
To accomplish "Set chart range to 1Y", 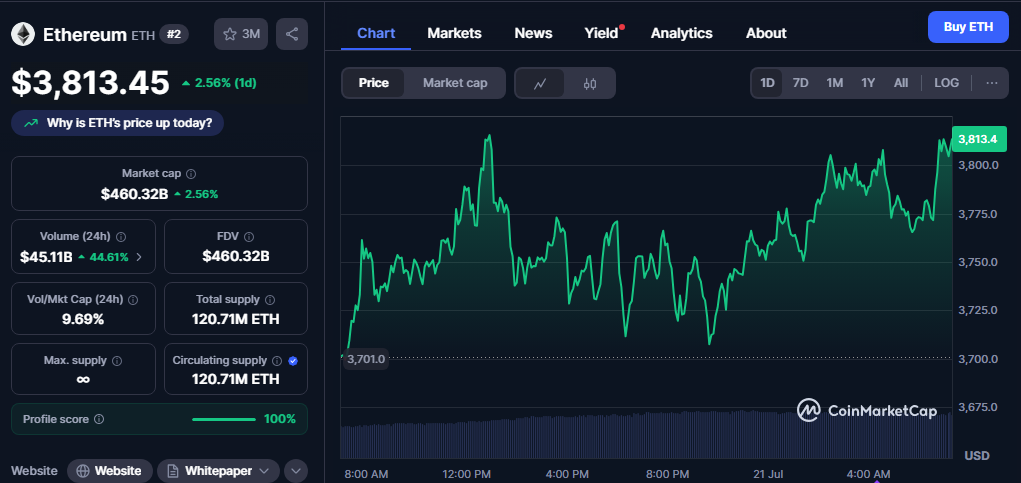I will 868,83.
